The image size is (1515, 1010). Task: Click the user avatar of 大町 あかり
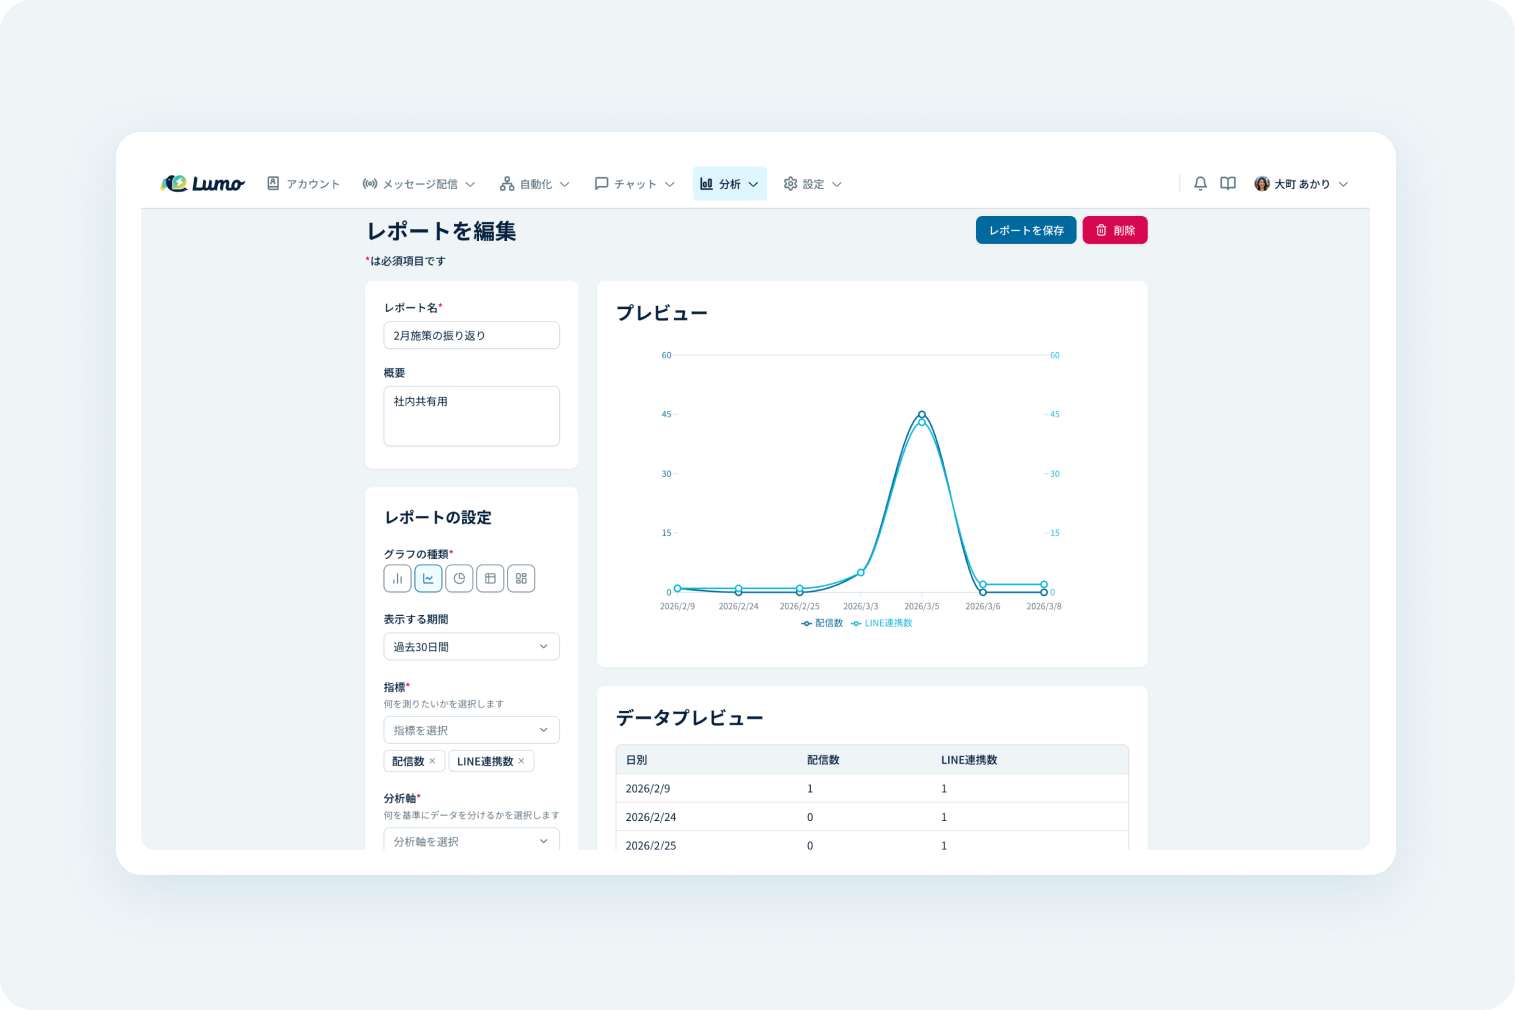(x=1262, y=183)
